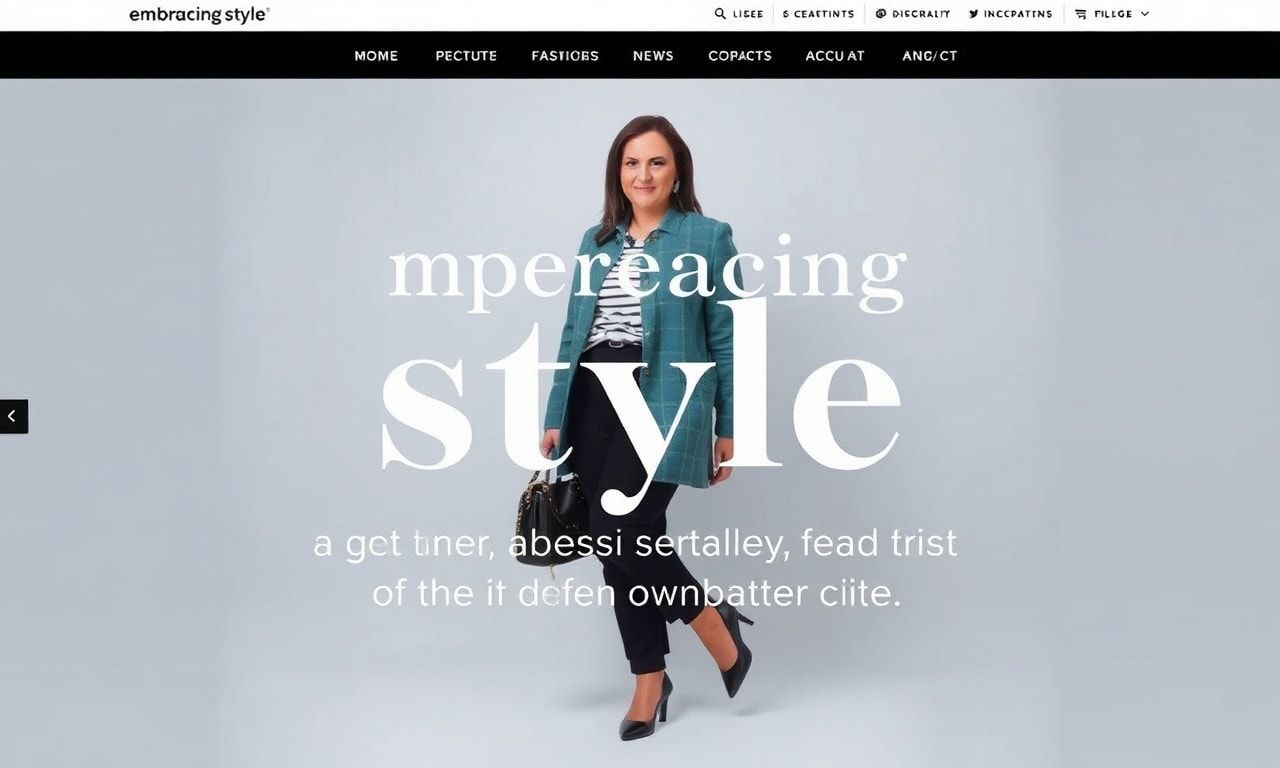The height and width of the screenshot is (768, 1280).
Task: Click the DISCRALIT top link
Action: [921, 14]
